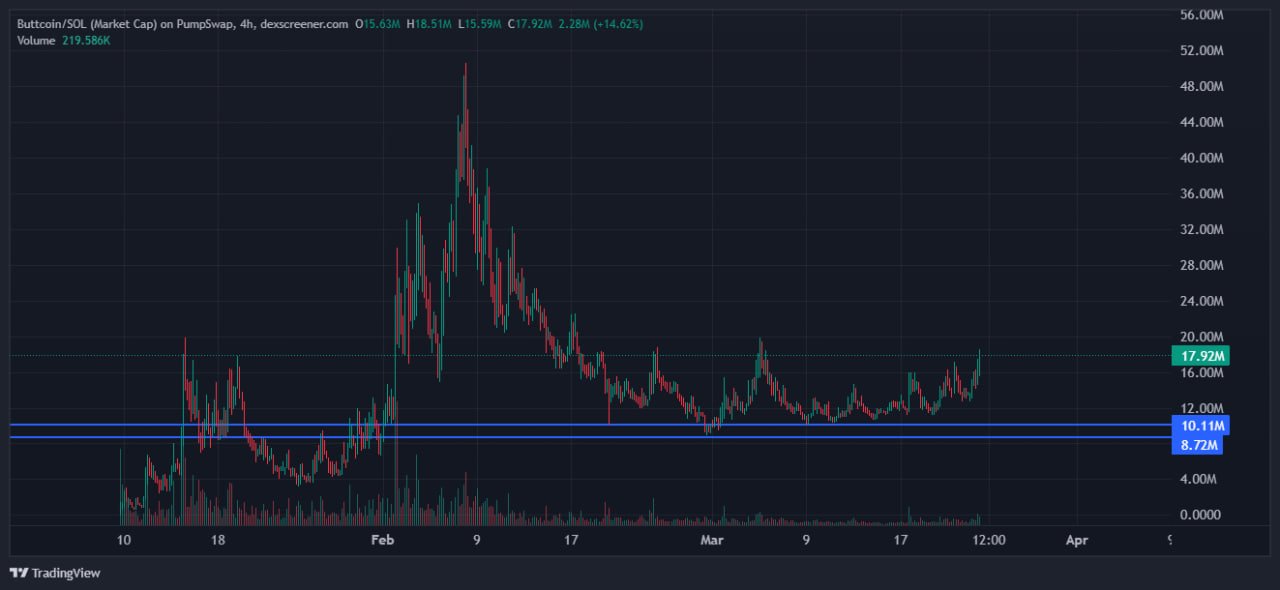Select the 8.72M horizontal line label

[x=1199, y=445]
